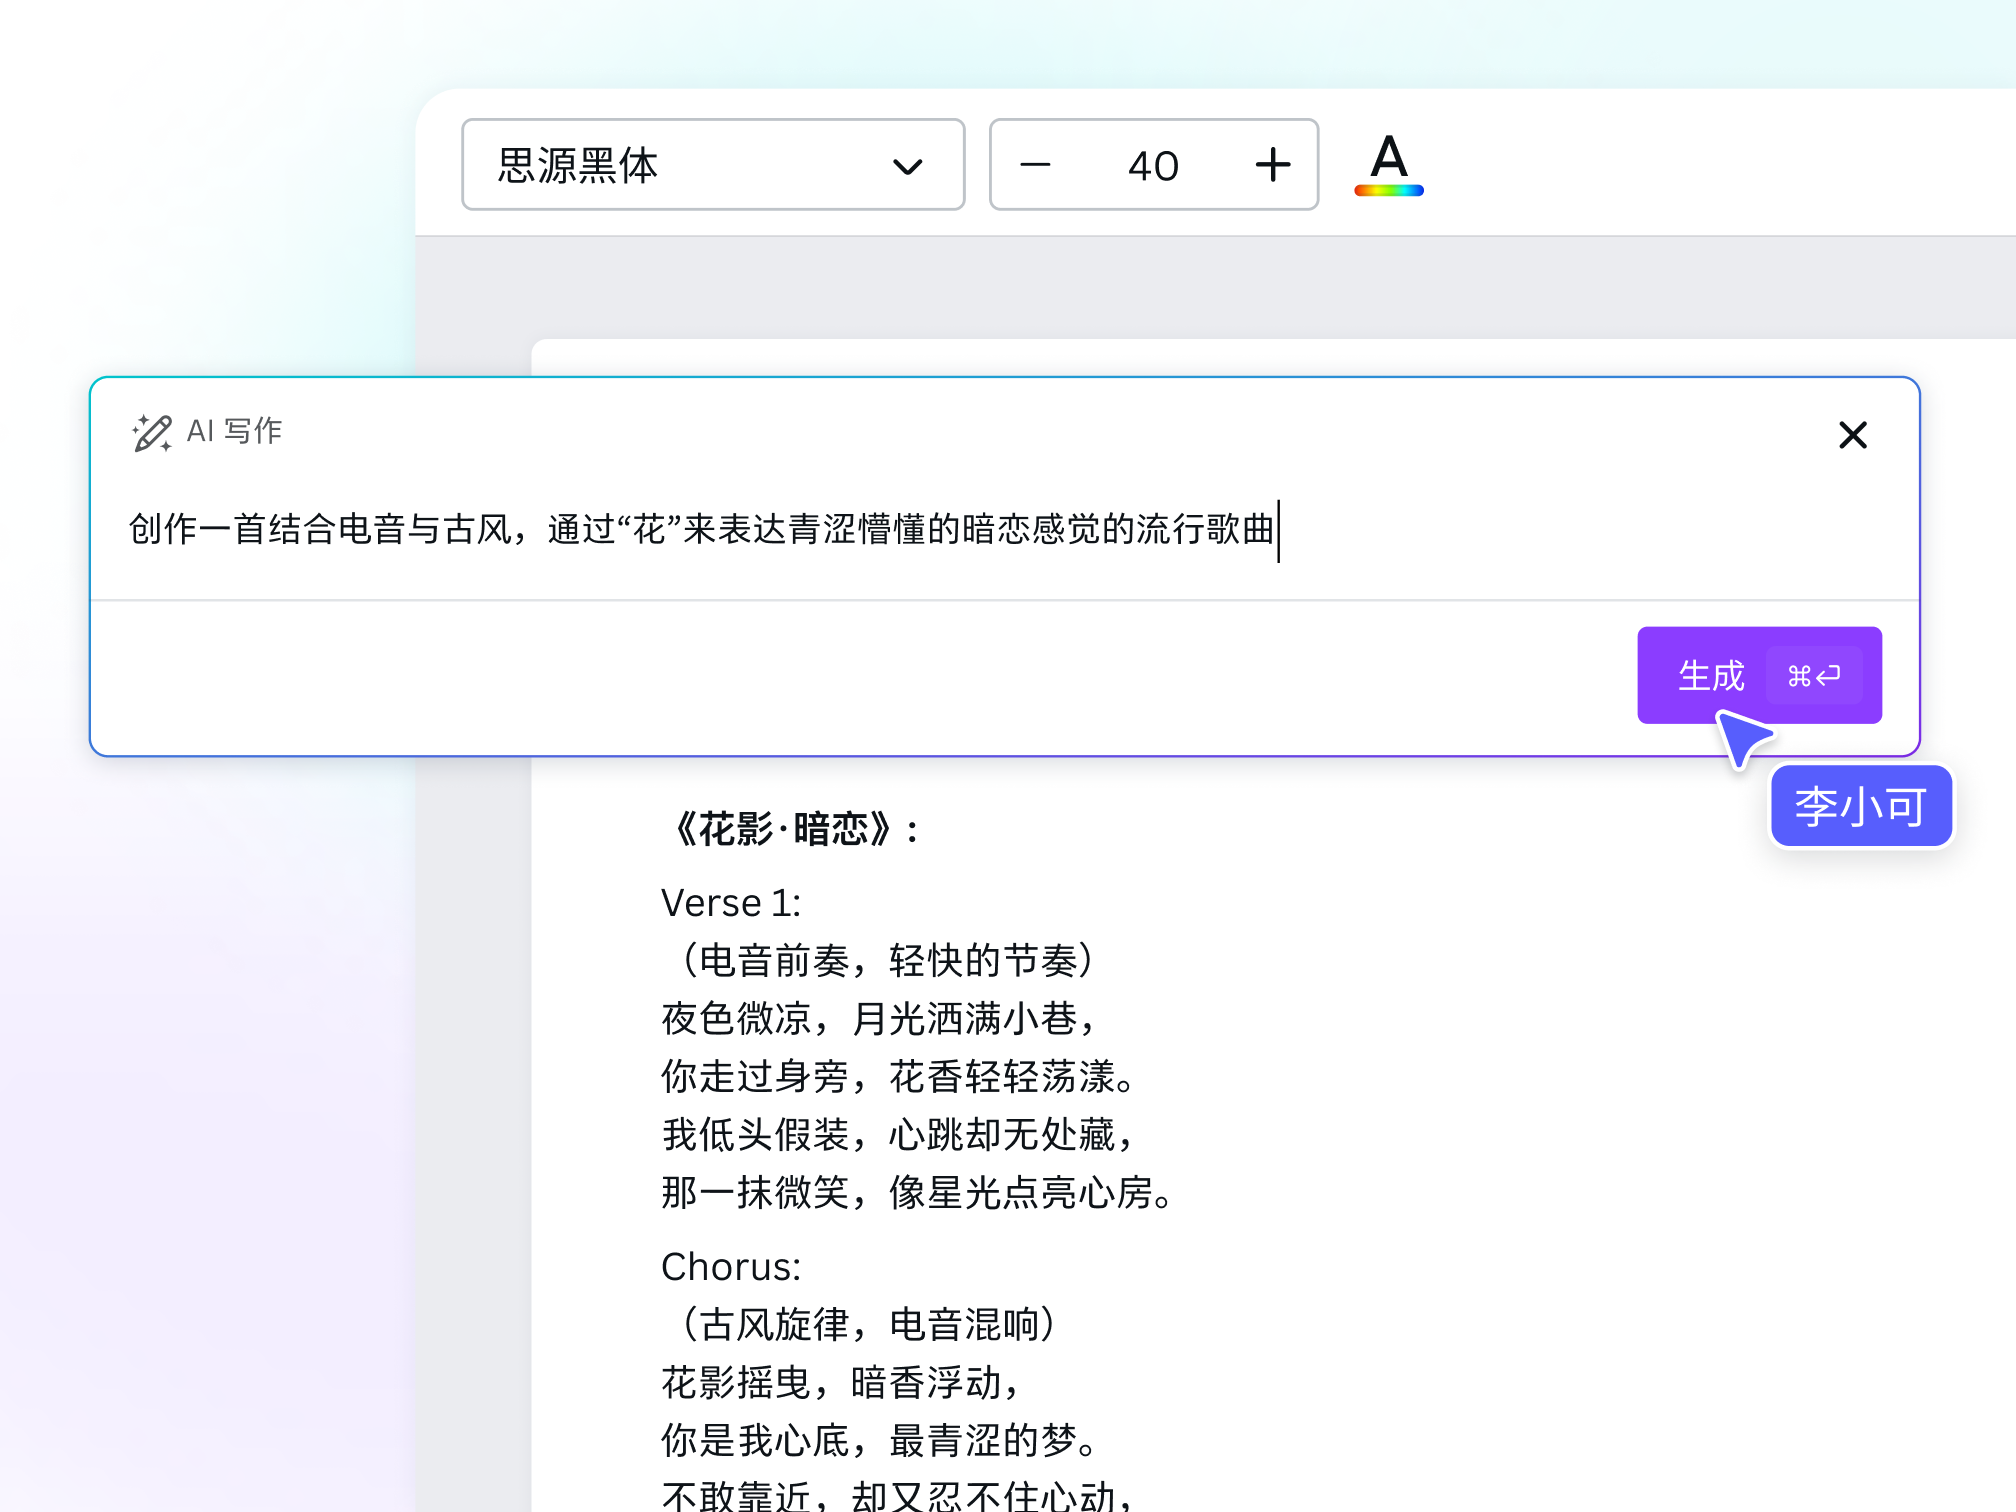Click the Chorus: heading text
This screenshot has height=1512, width=2016.
pos(731,1267)
